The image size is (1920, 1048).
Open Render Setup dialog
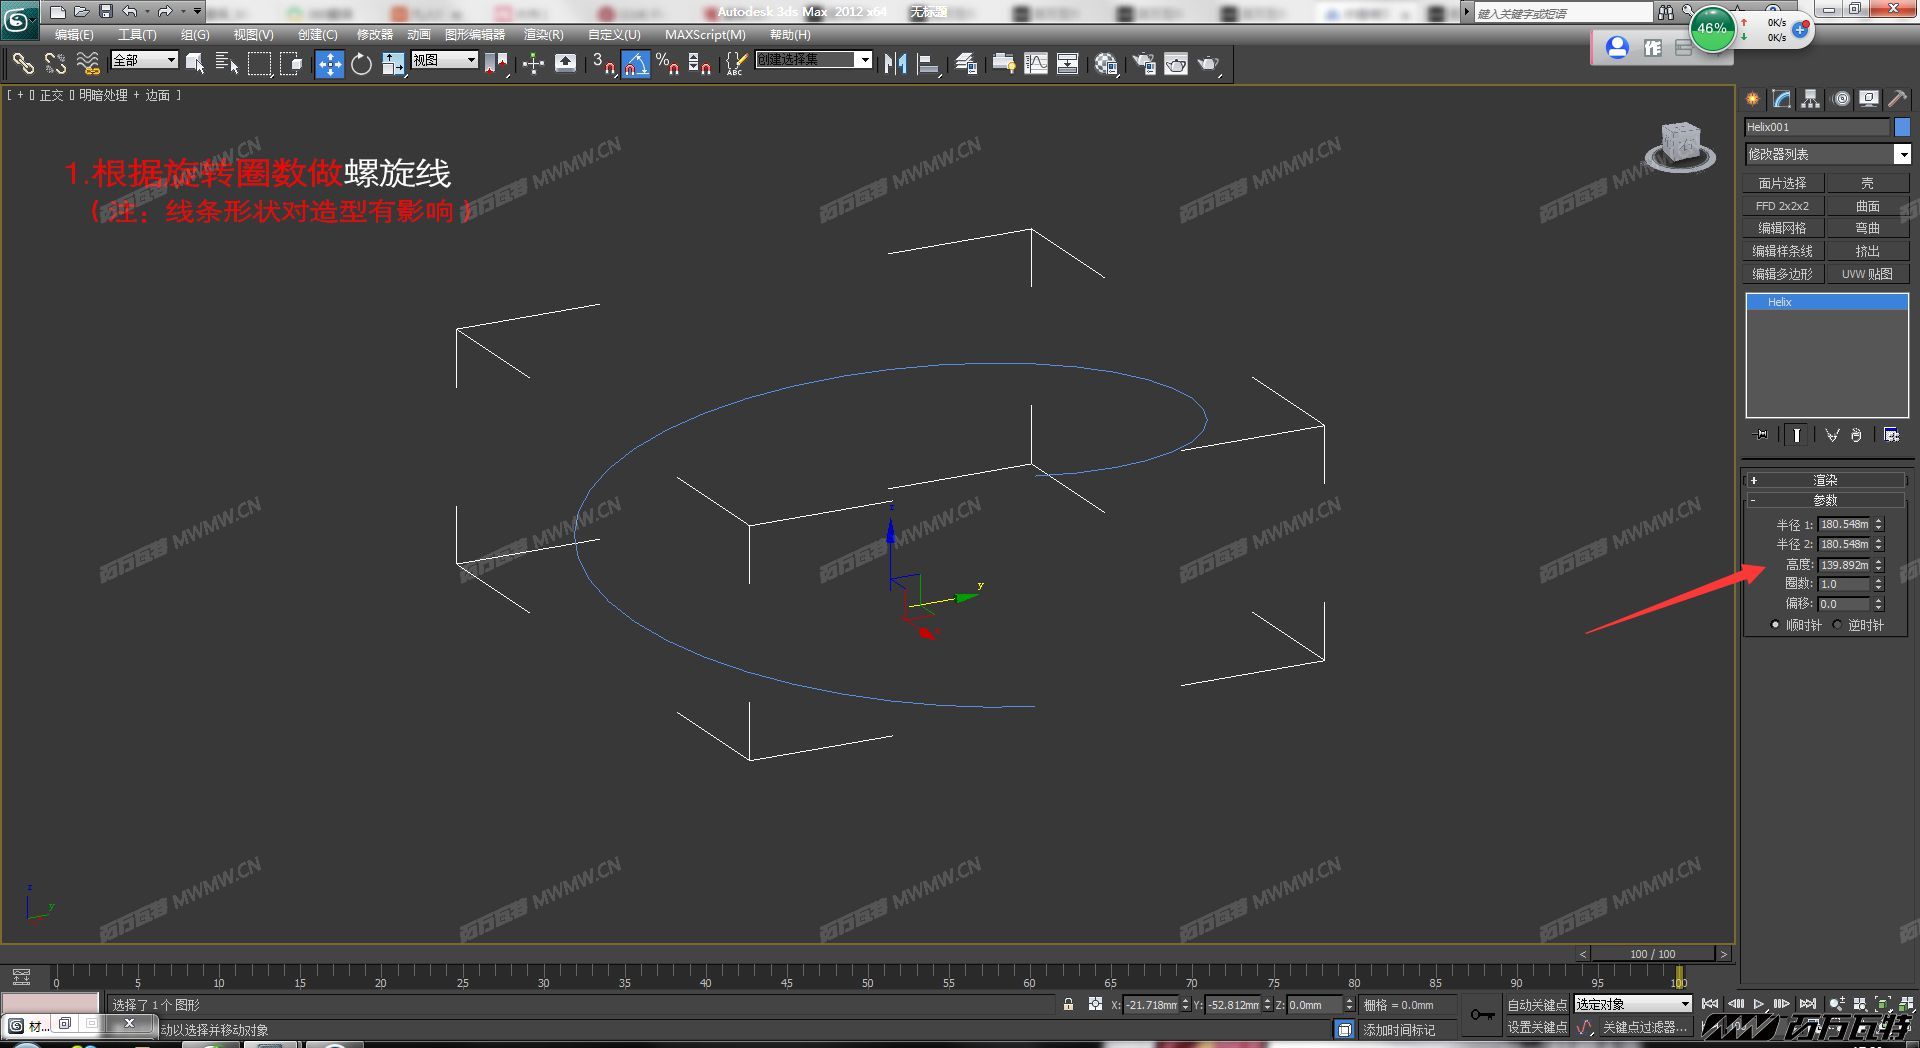pos(1143,64)
